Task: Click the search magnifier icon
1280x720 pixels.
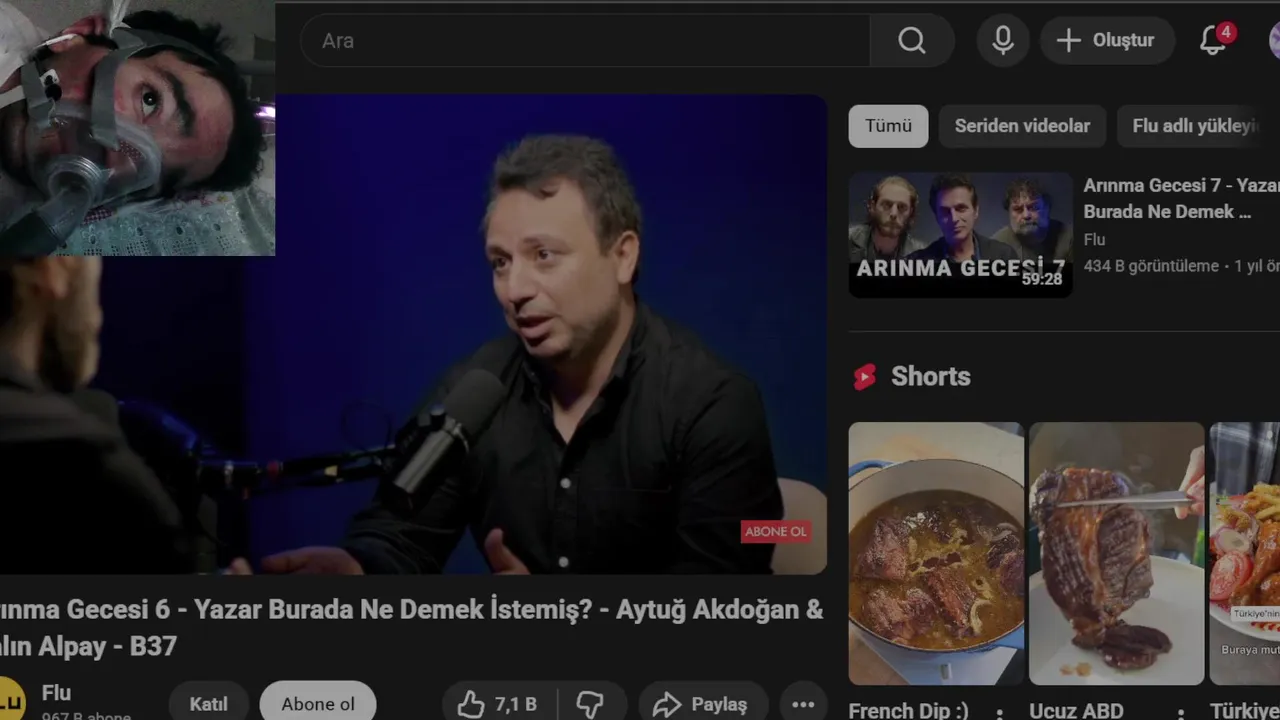Action: (x=911, y=40)
